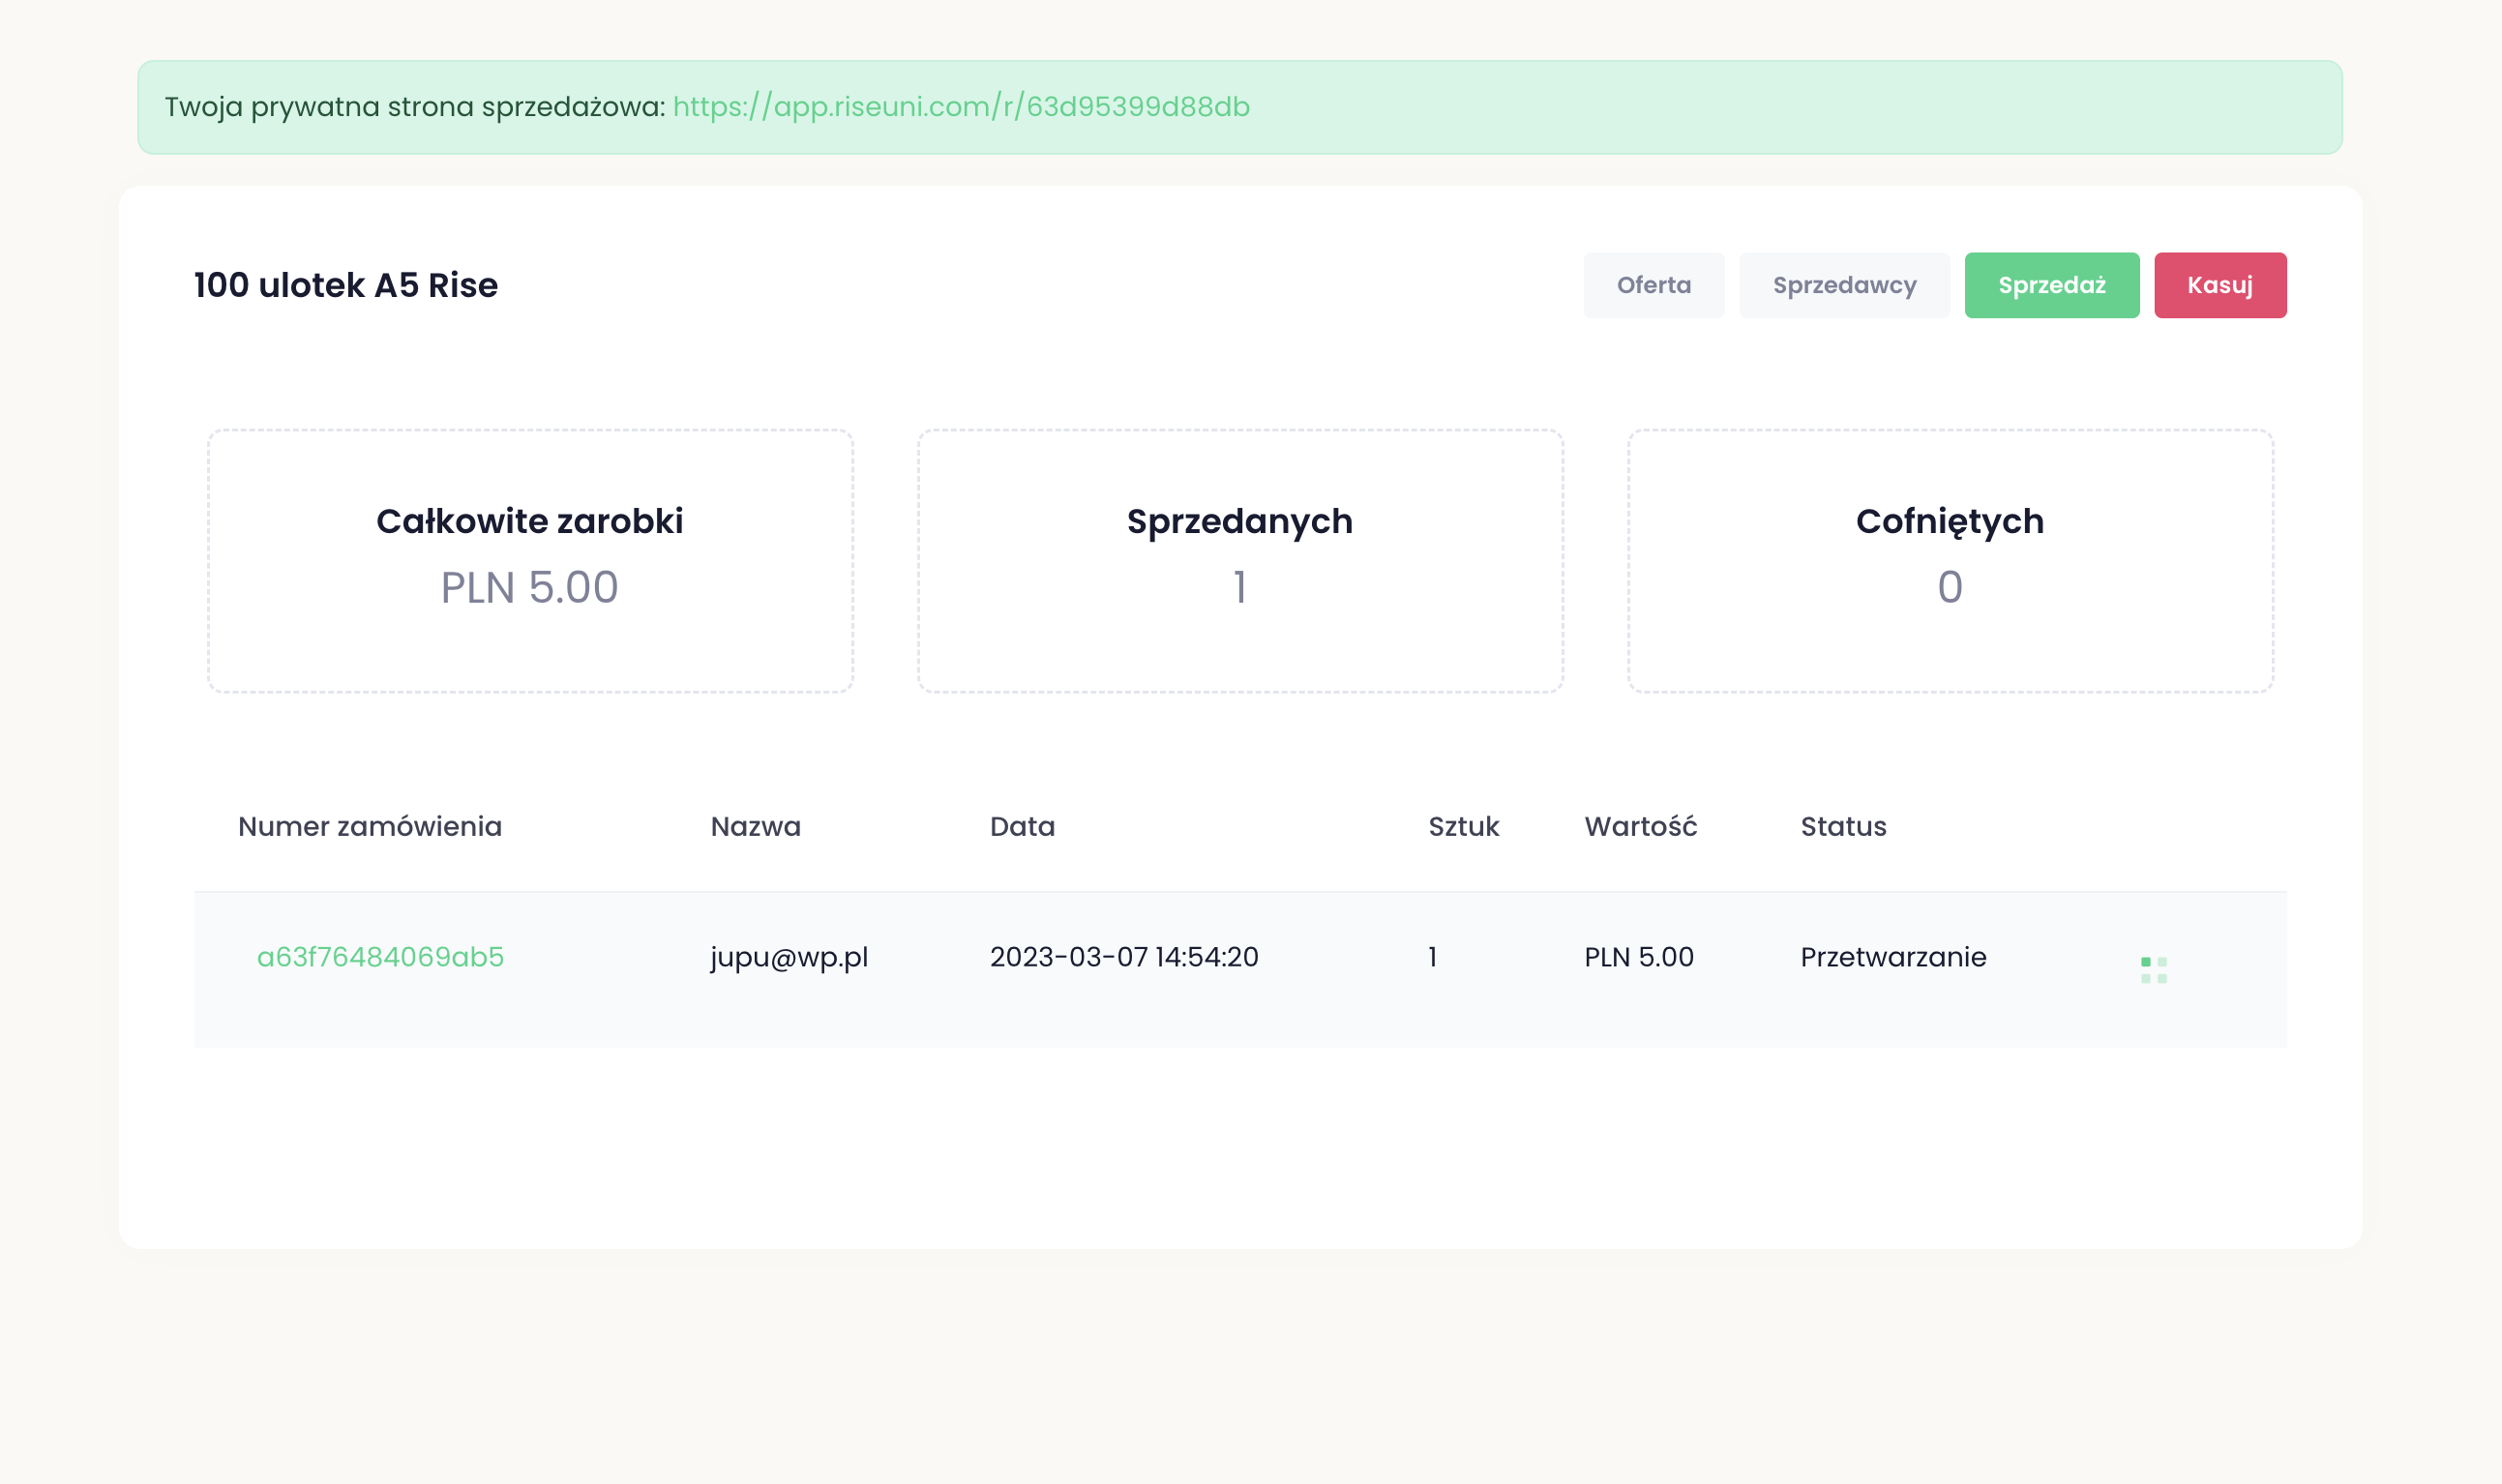Sort by Numer zamówienia column header
Screen dimensions: 2502x1484
point(369,826)
